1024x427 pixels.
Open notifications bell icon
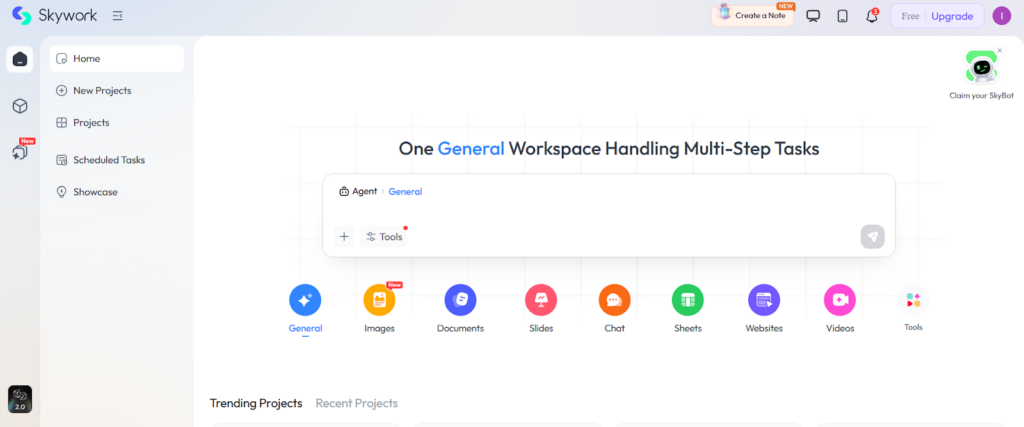pyautogui.click(x=872, y=16)
